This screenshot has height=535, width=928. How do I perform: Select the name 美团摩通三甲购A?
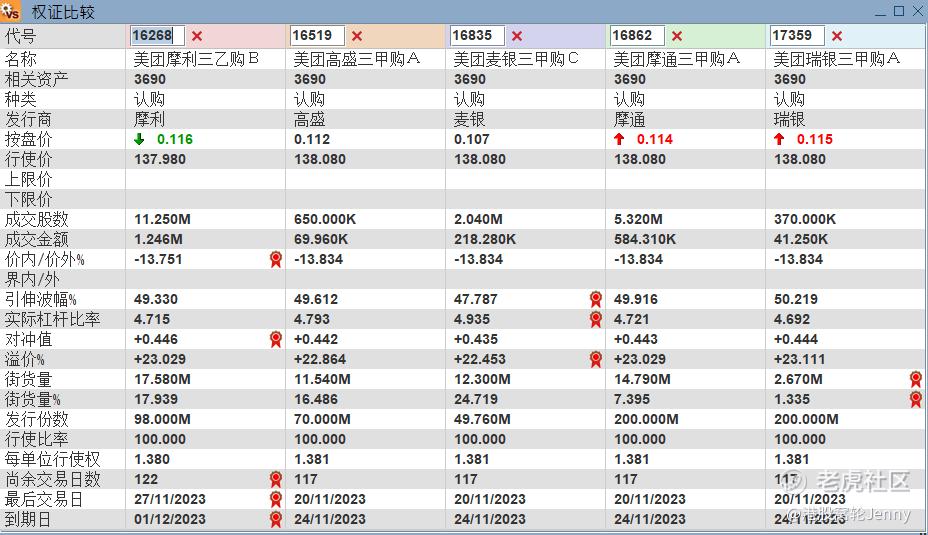[676, 59]
